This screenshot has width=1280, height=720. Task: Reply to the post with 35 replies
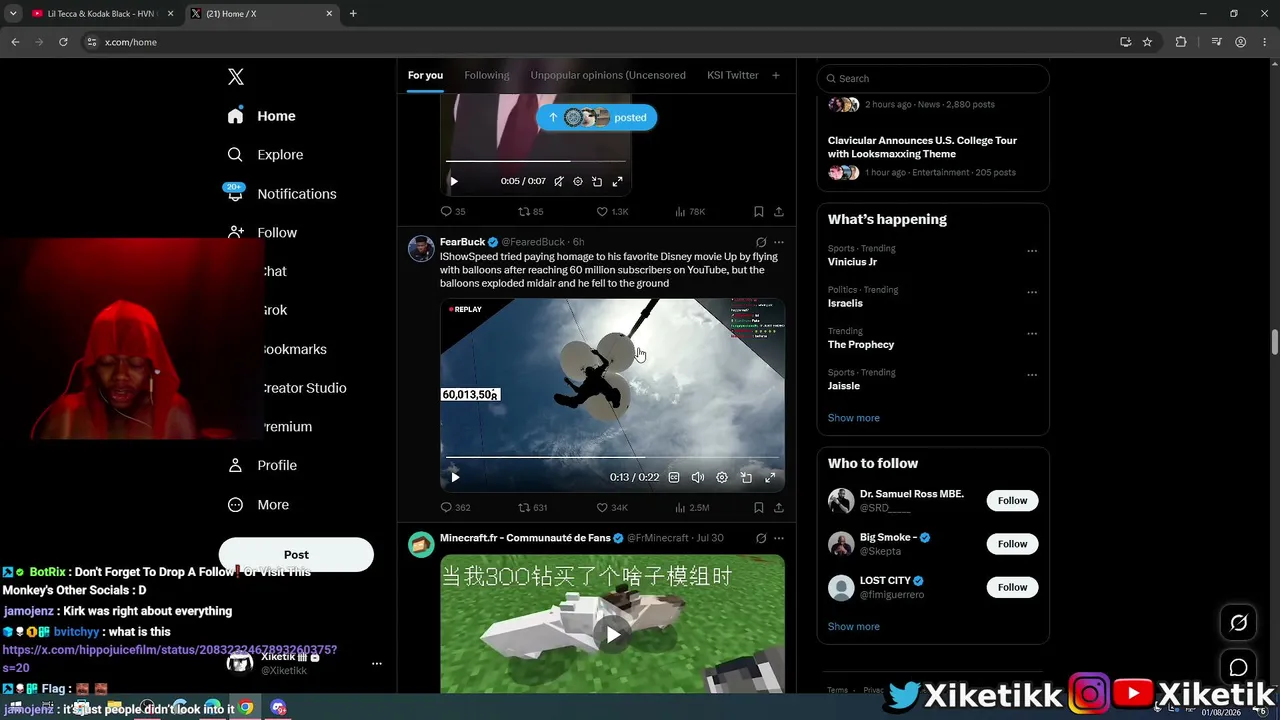point(453,212)
